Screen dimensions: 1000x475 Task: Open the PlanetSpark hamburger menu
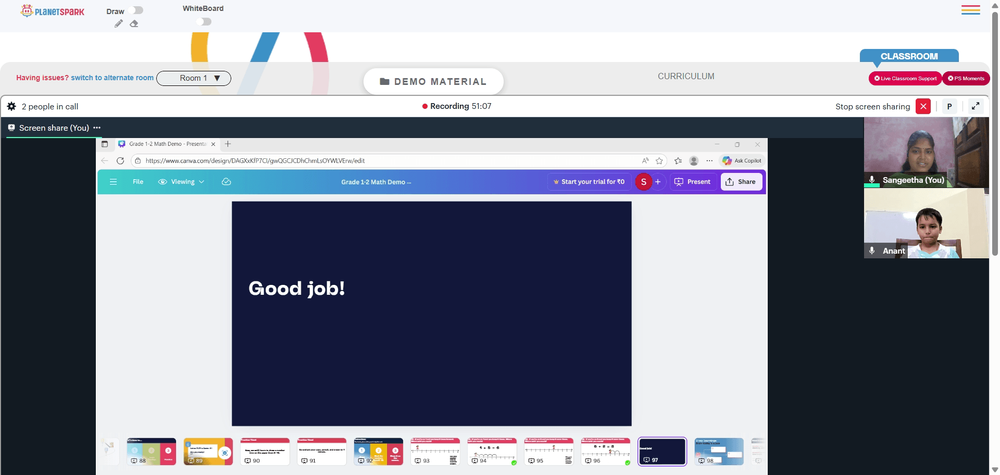pyautogui.click(x=971, y=10)
